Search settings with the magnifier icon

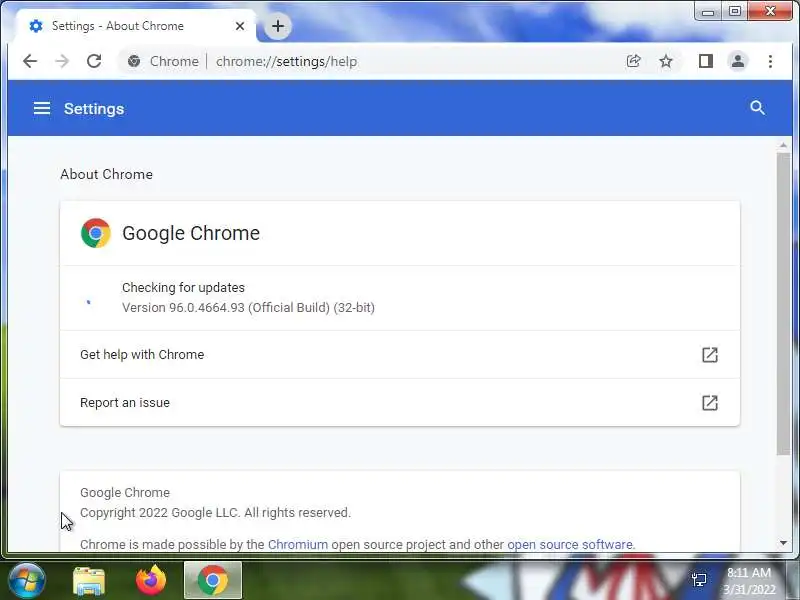click(x=758, y=108)
